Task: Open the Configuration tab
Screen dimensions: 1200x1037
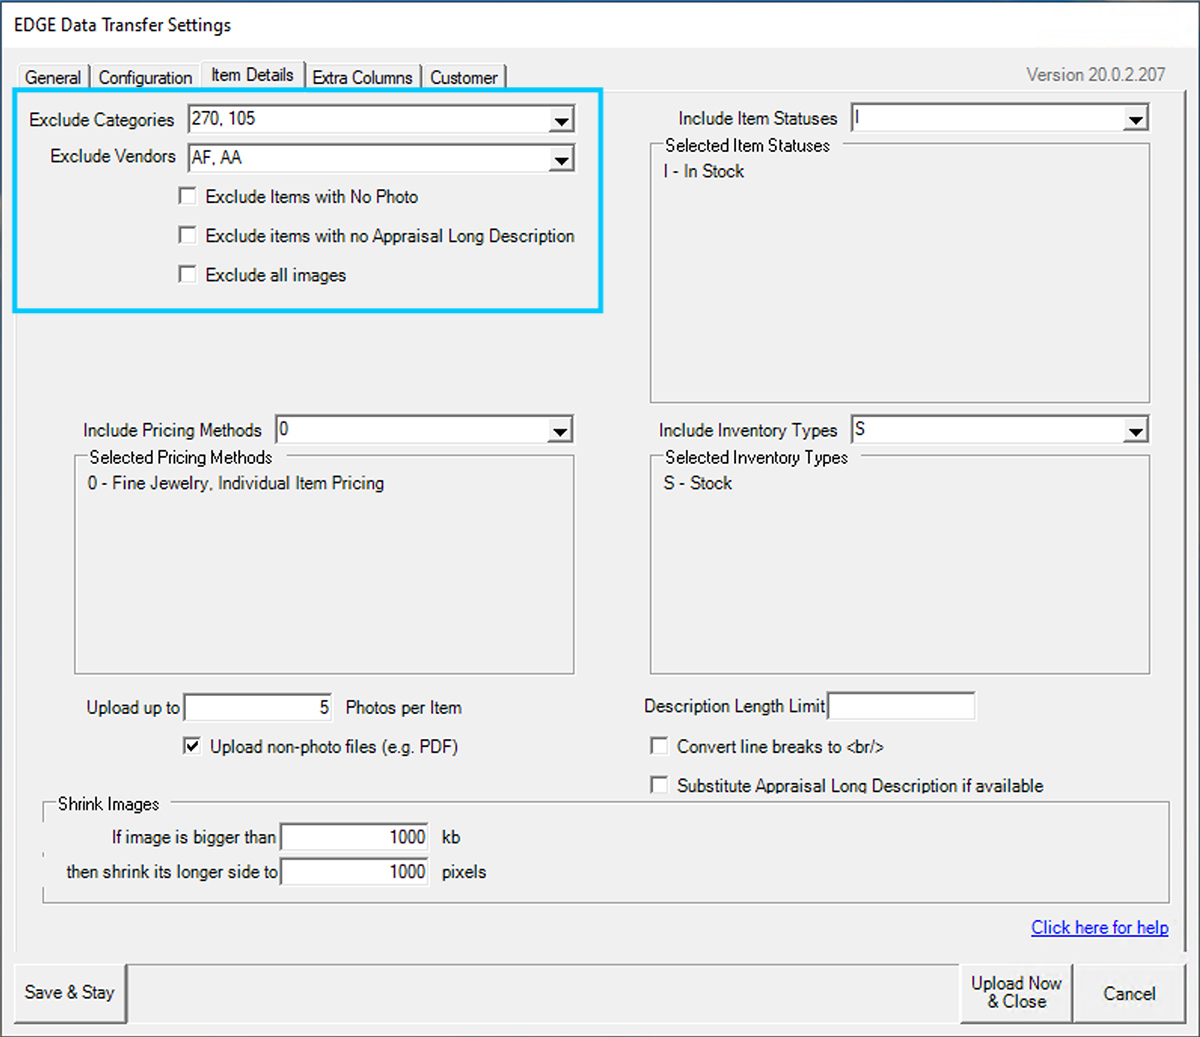Action: [145, 77]
